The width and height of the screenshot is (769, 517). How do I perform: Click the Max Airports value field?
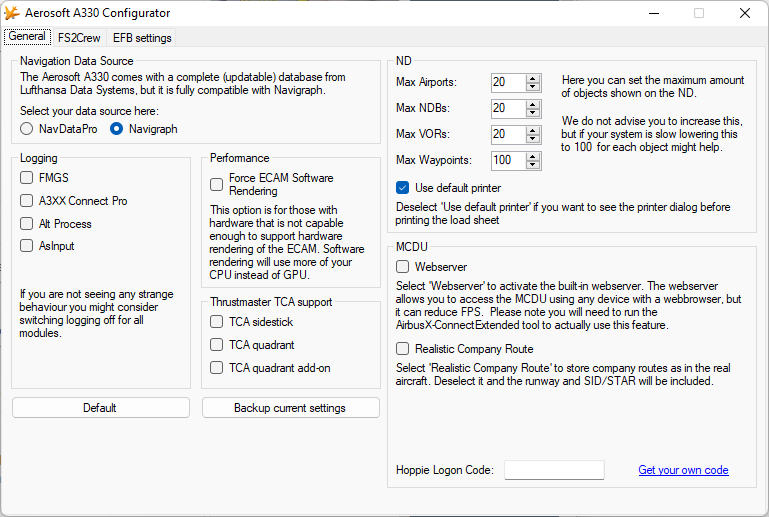click(508, 82)
